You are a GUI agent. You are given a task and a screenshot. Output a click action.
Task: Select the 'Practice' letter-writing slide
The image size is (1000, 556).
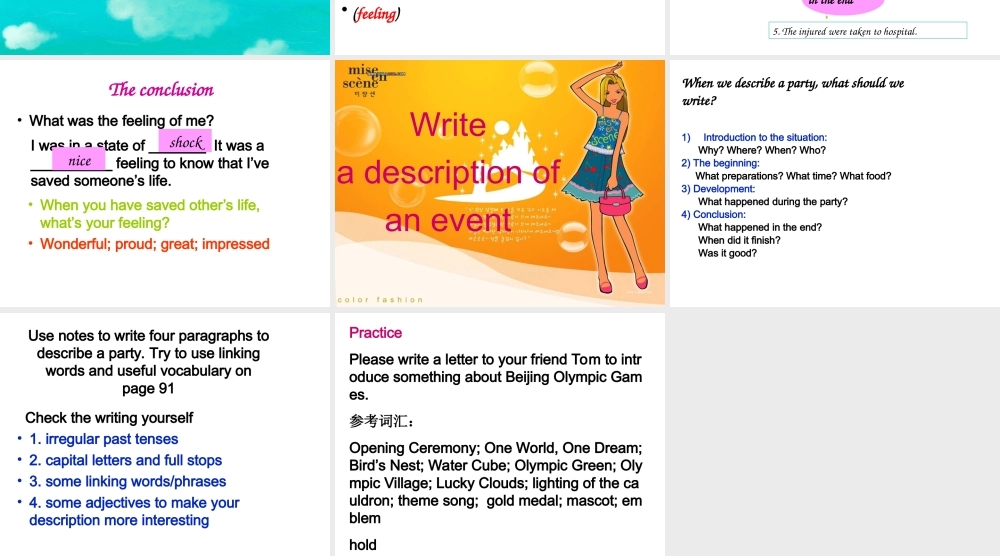(500, 434)
